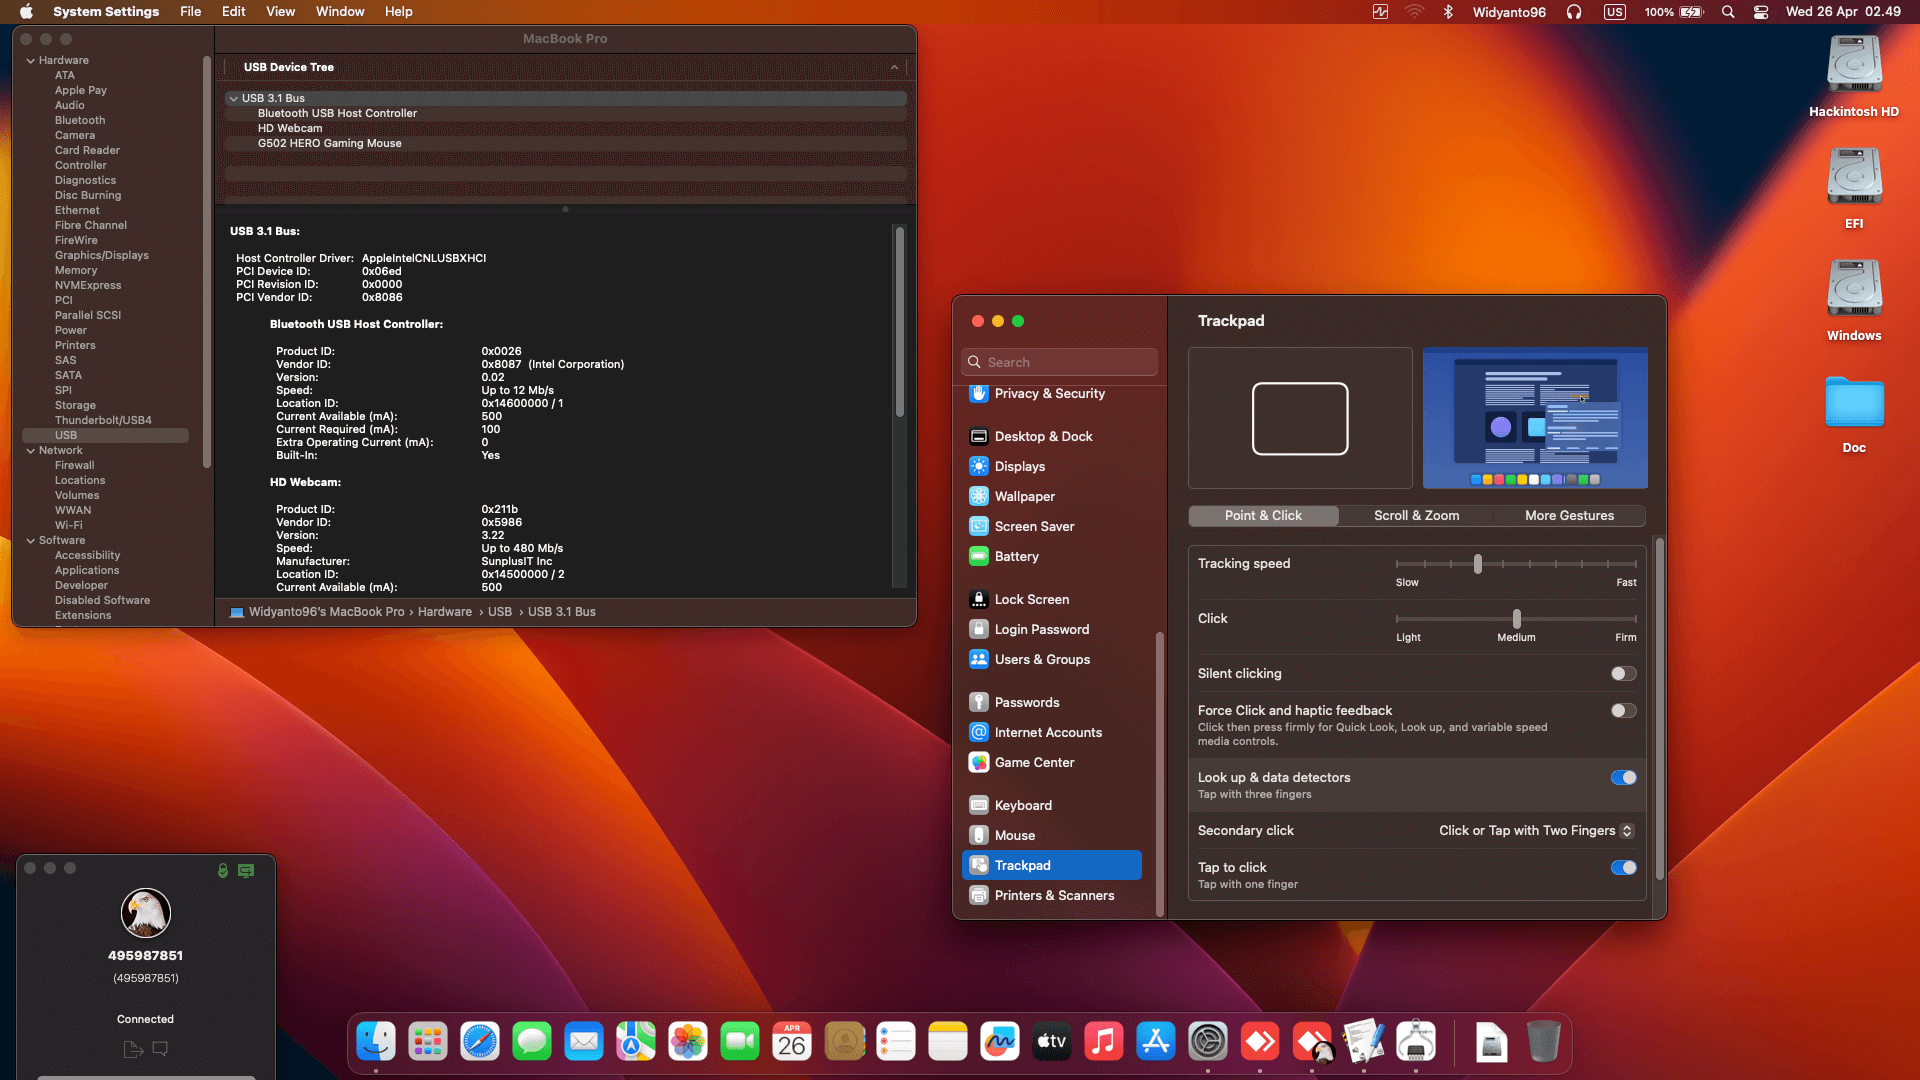Open the View menu
The height and width of the screenshot is (1080, 1920).
click(280, 12)
